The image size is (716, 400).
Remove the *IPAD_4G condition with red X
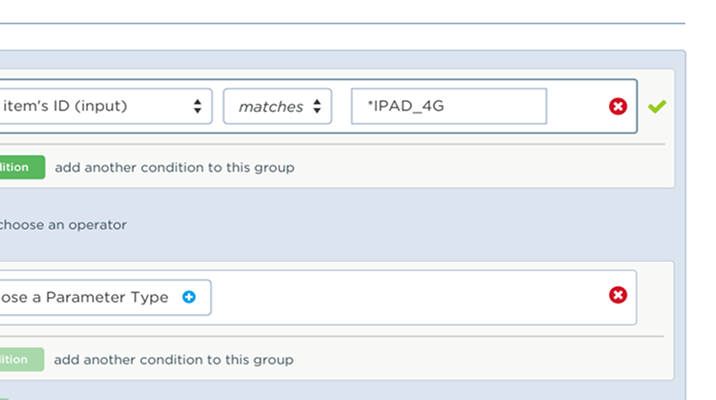(618, 106)
